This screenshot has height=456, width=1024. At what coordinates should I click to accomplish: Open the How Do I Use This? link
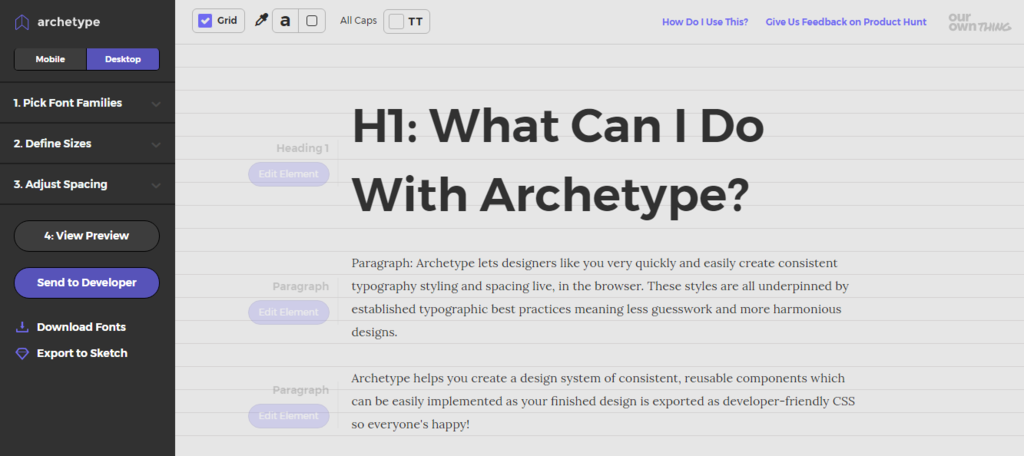coord(705,22)
